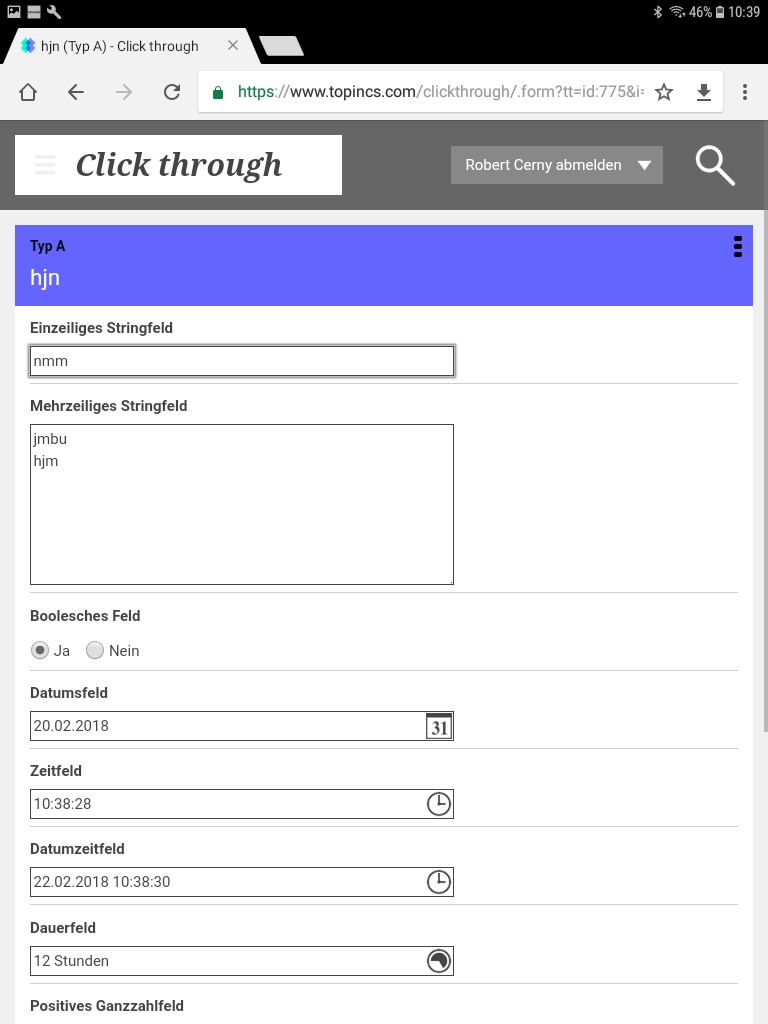Open clock picker for Datumzeitfeld
The height and width of the screenshot is (1024, 768).
point(439,882)
